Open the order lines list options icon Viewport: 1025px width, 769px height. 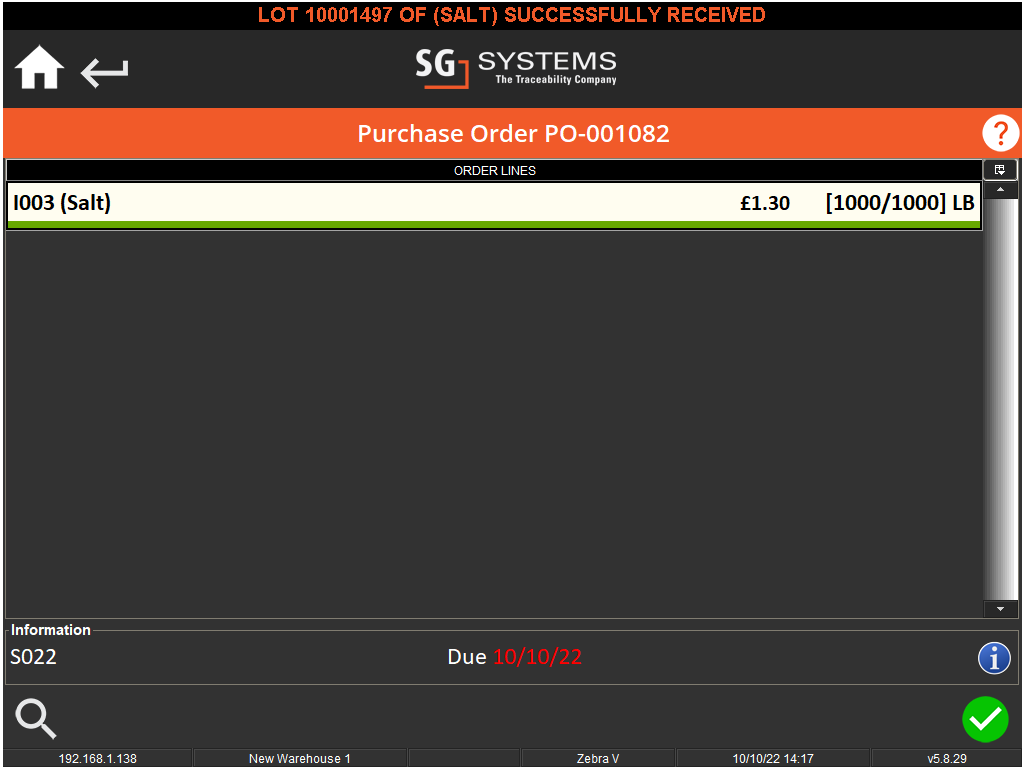(x=1000, y=170)
